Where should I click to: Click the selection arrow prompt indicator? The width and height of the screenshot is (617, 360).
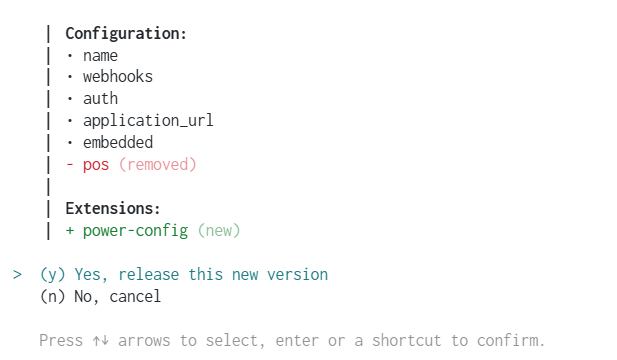17,275
